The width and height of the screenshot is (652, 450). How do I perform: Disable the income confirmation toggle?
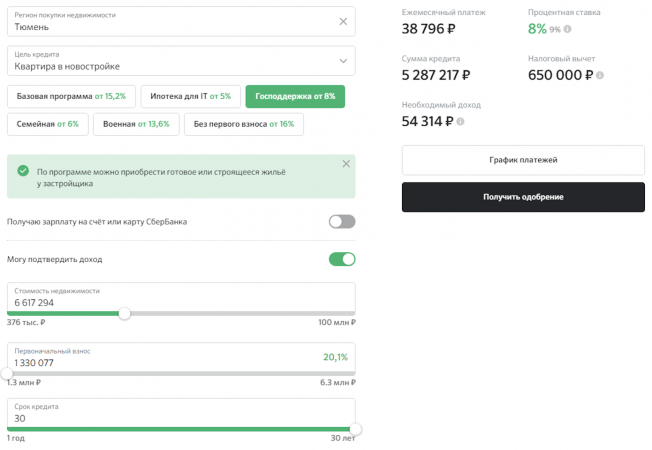342,259
